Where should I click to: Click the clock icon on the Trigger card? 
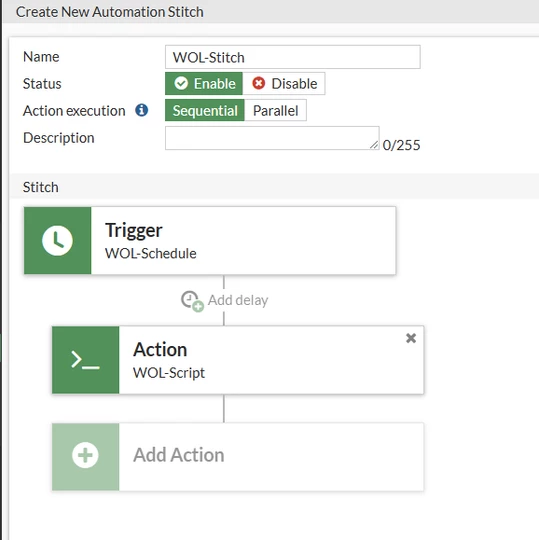click(x=57, y=241)
